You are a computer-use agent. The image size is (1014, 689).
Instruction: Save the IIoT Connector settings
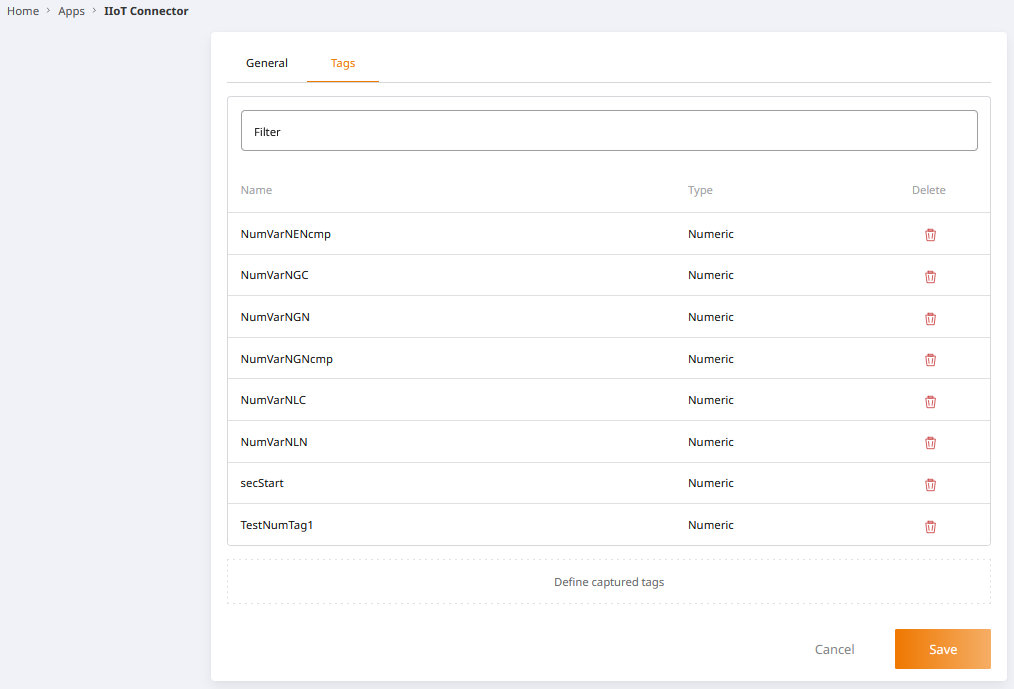pos(942,649)
